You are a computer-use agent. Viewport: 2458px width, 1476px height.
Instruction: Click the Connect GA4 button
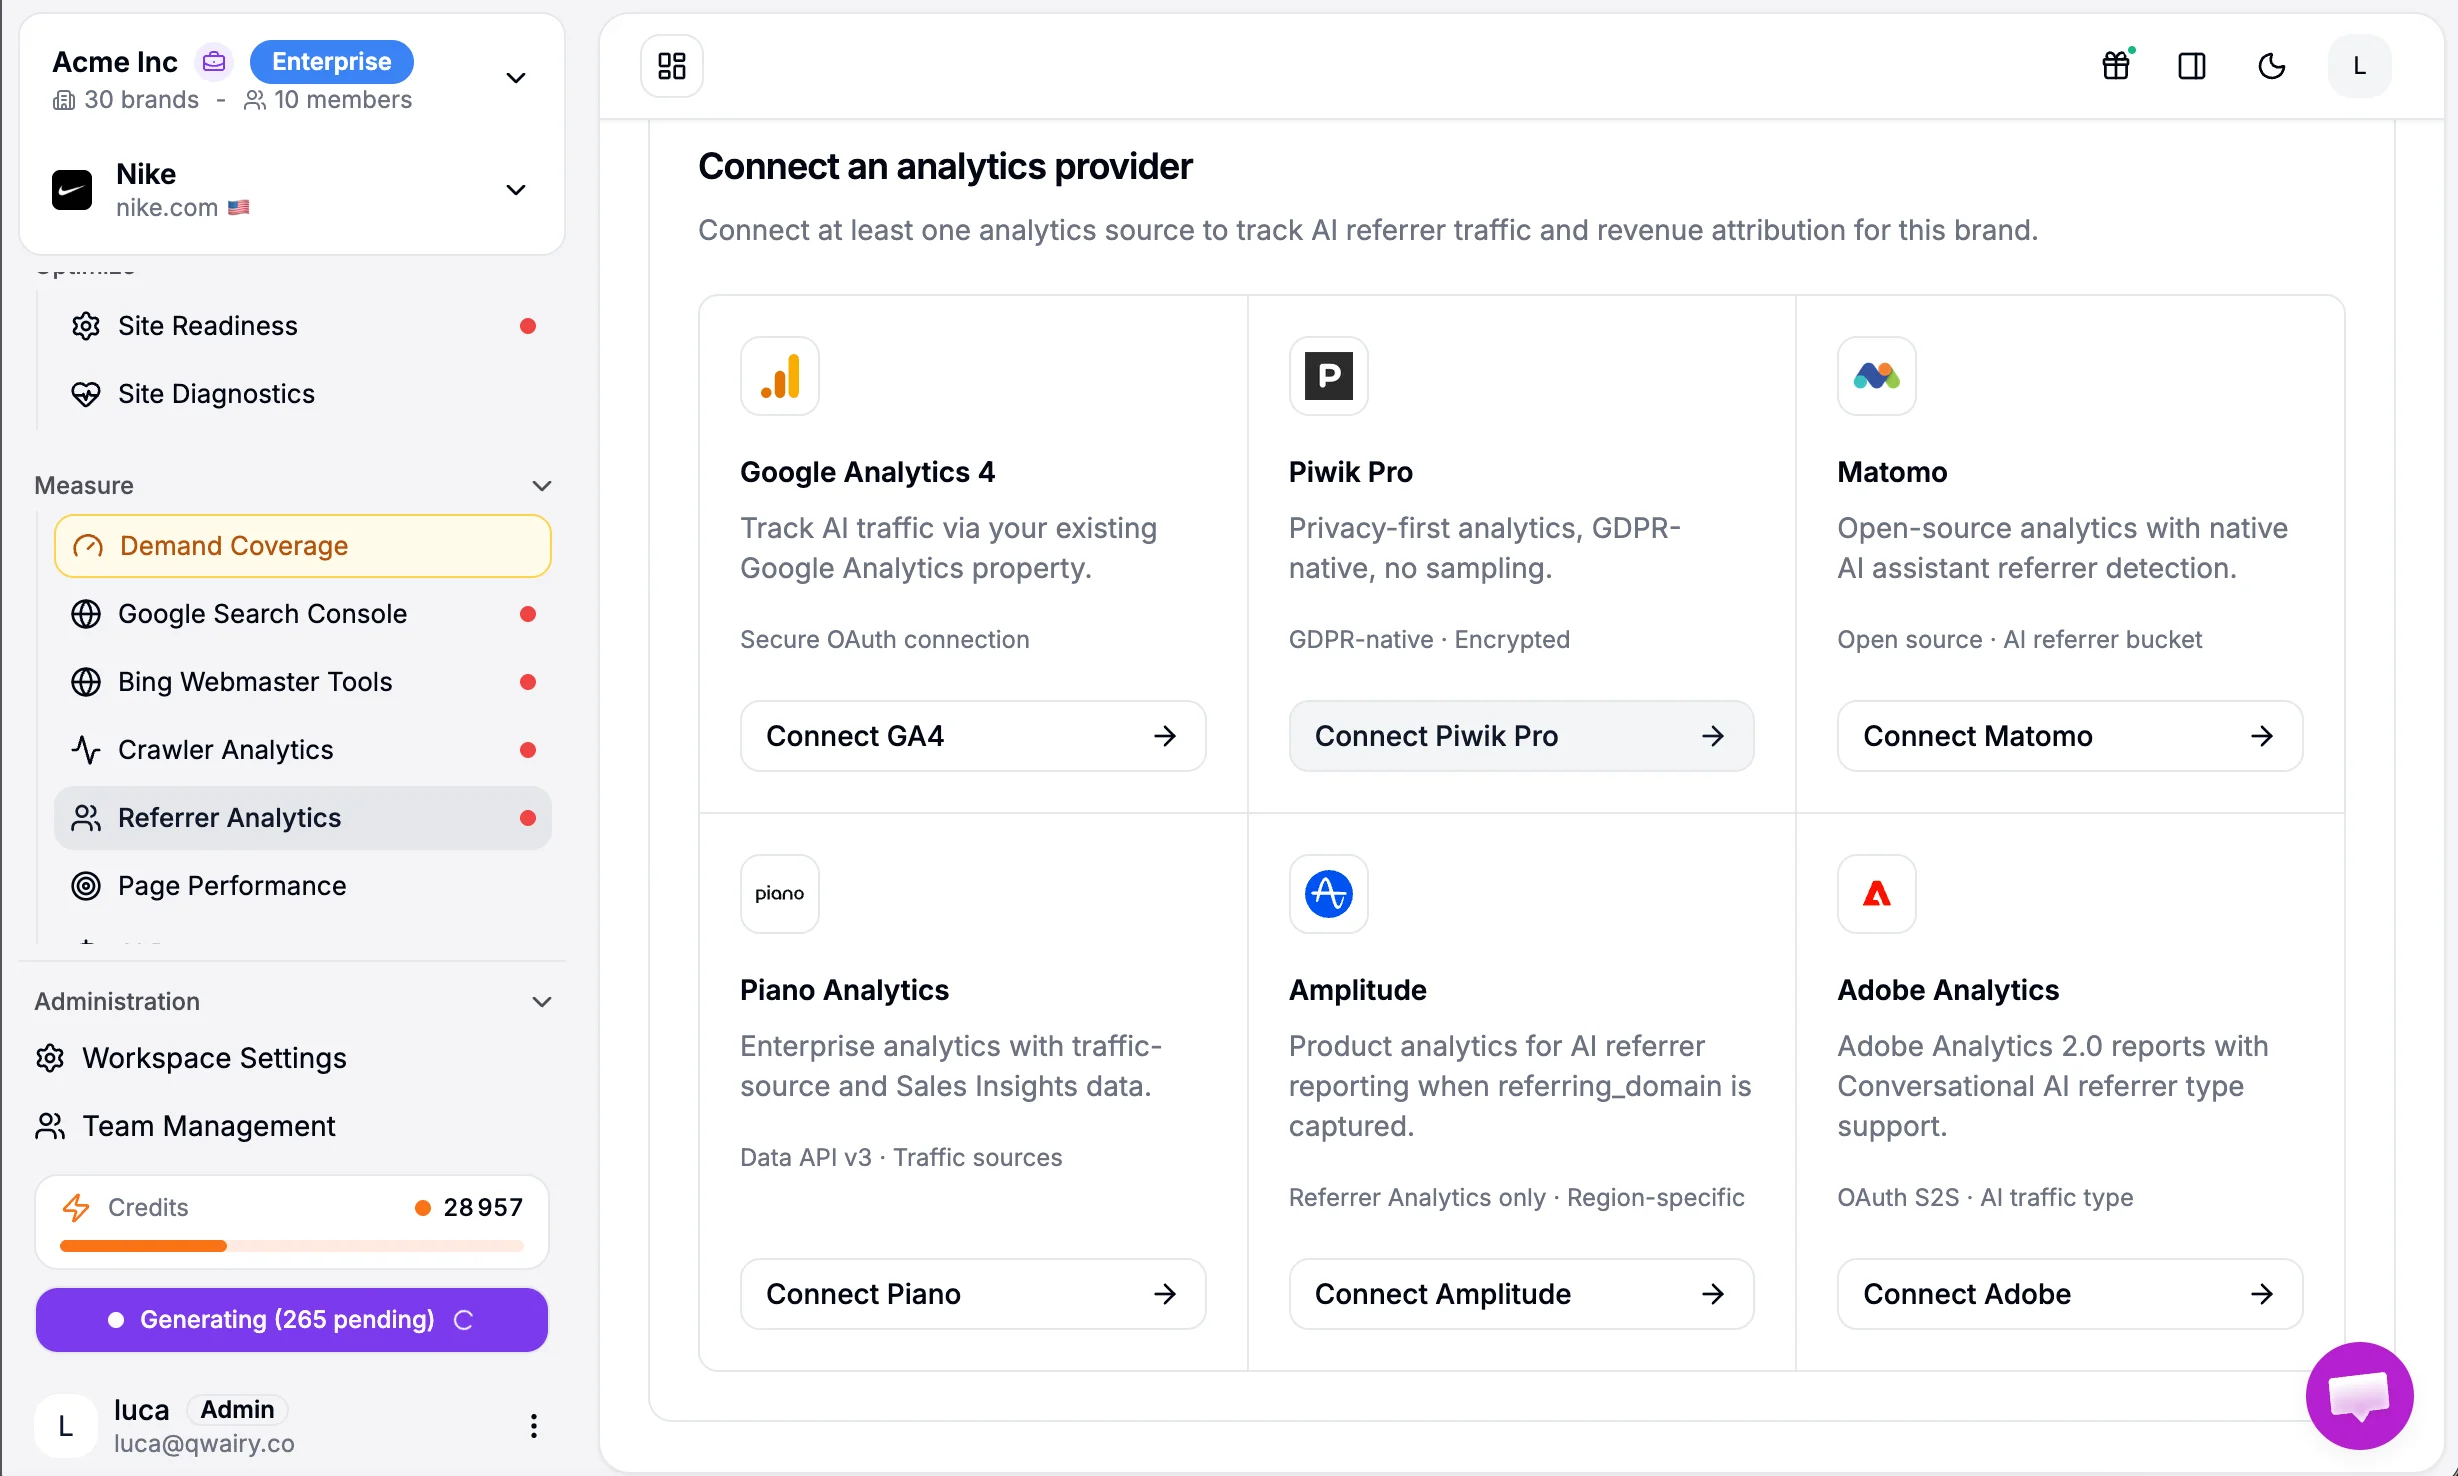pyautogui.click(x=973, y=736)
